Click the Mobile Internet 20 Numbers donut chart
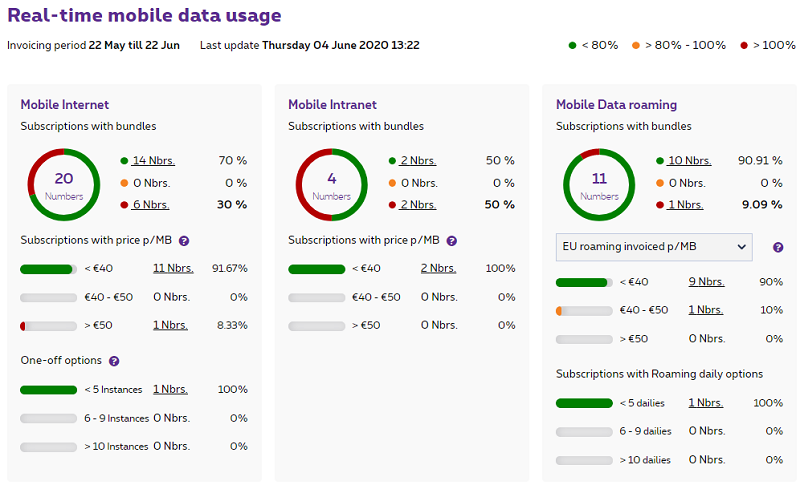 pos(64,184)
